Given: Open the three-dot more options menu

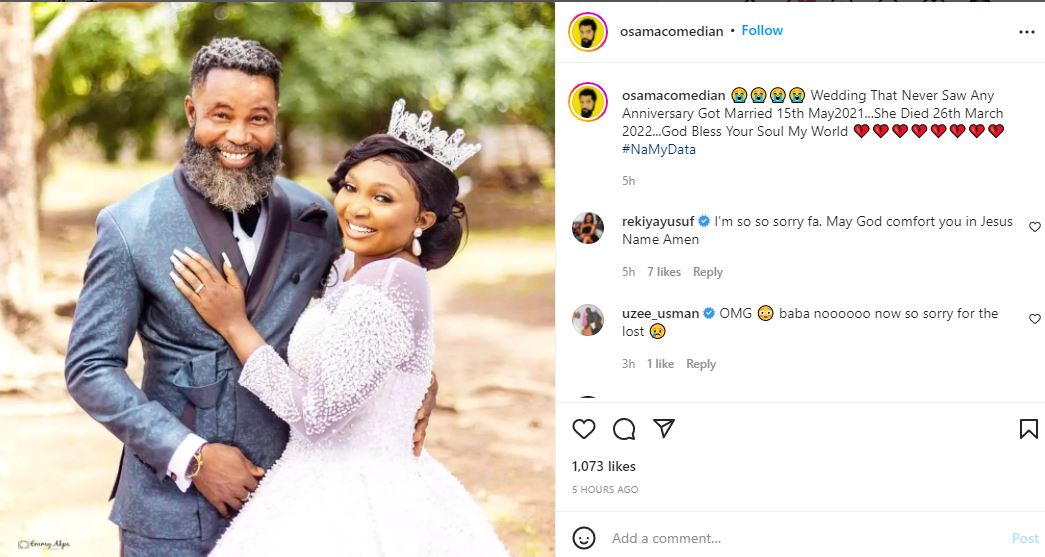Looking at the screenshot, I should point(1027,32).
